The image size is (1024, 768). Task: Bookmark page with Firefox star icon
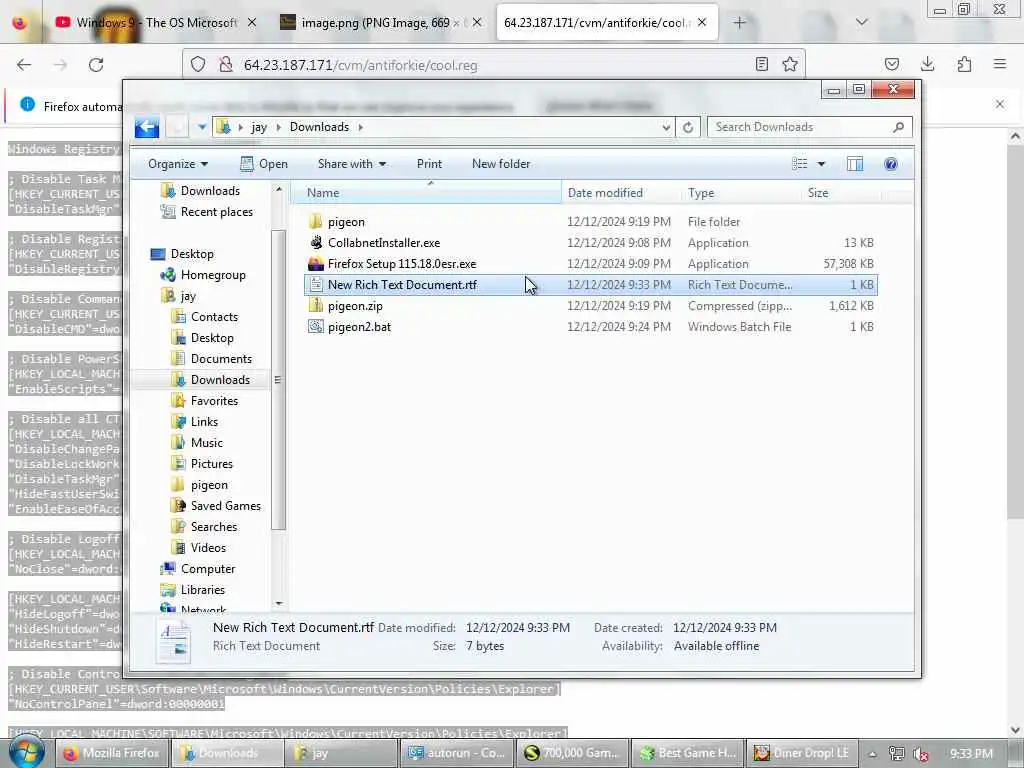pos(790,64)
